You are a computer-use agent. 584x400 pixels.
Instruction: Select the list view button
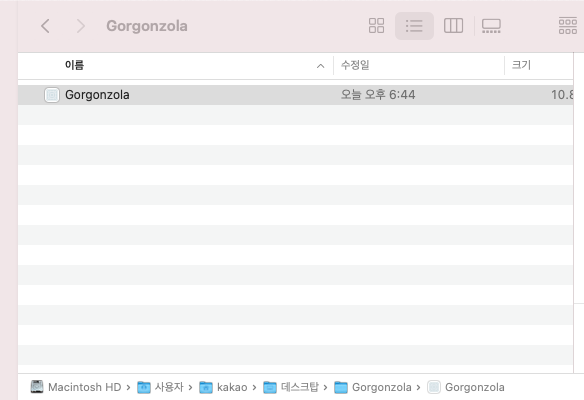tap(414, 26)
